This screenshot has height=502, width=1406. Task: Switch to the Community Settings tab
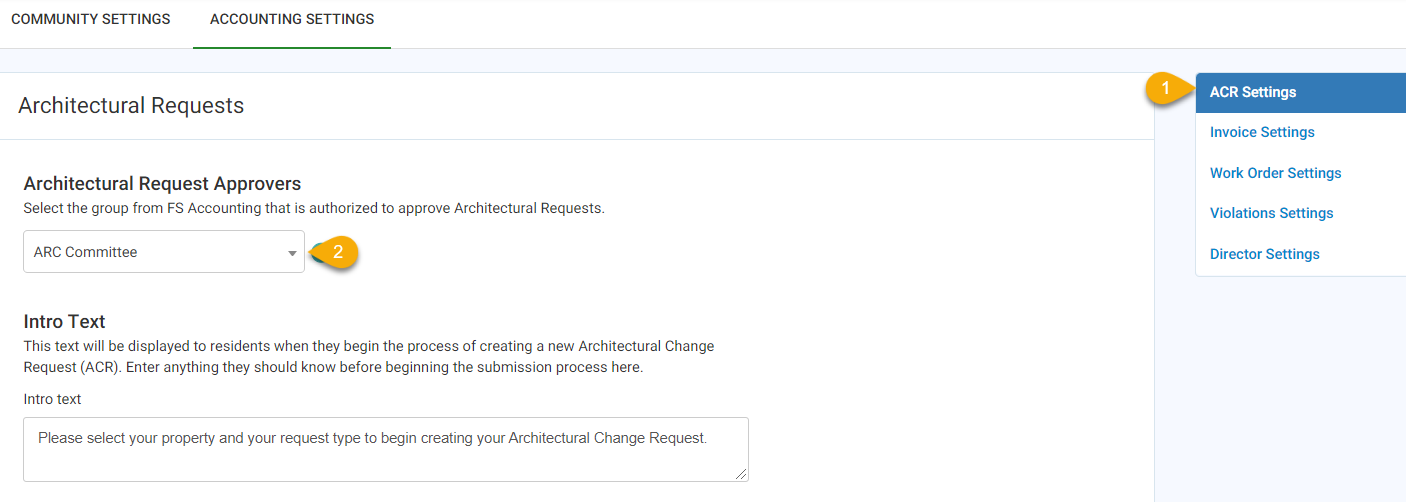click(91, 19)
